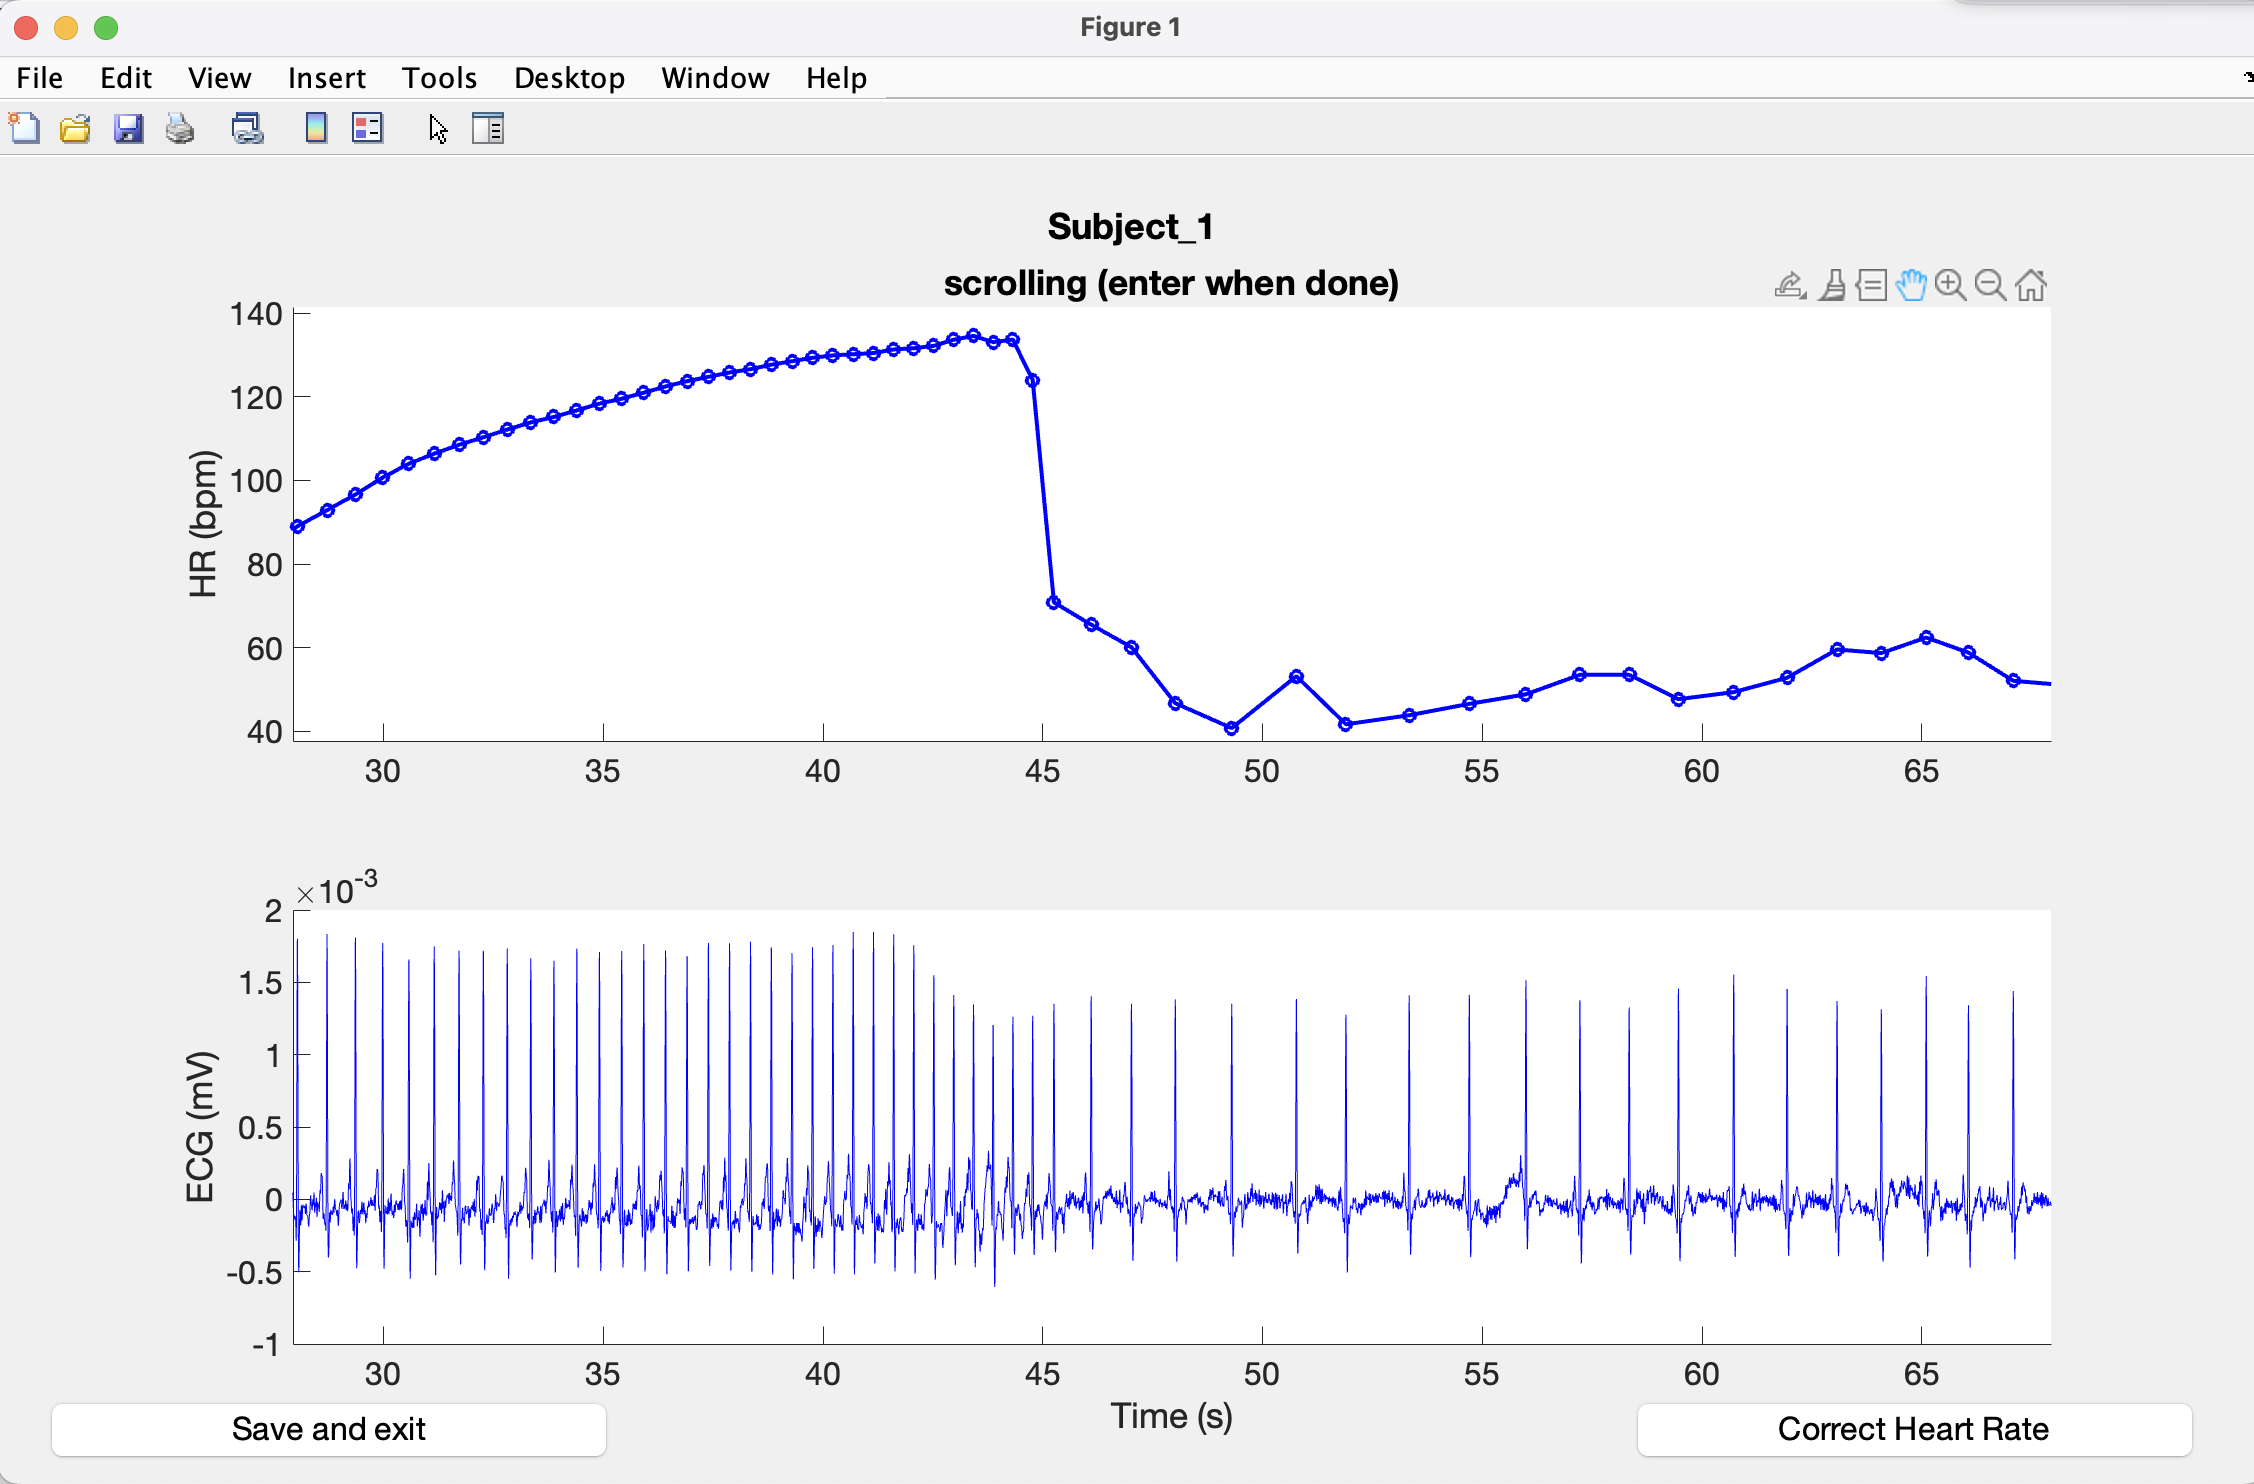Print the figure with printer icon

click(x=180, y=129)
